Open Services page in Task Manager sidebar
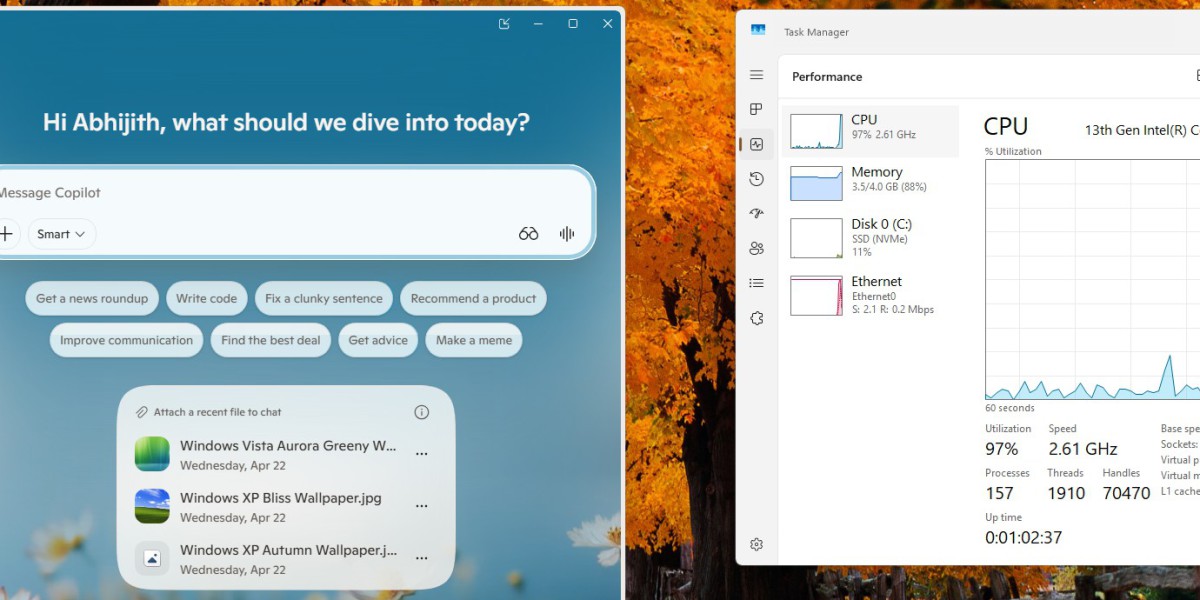Viewport: 1200px width, 600px height. (756, 318)
